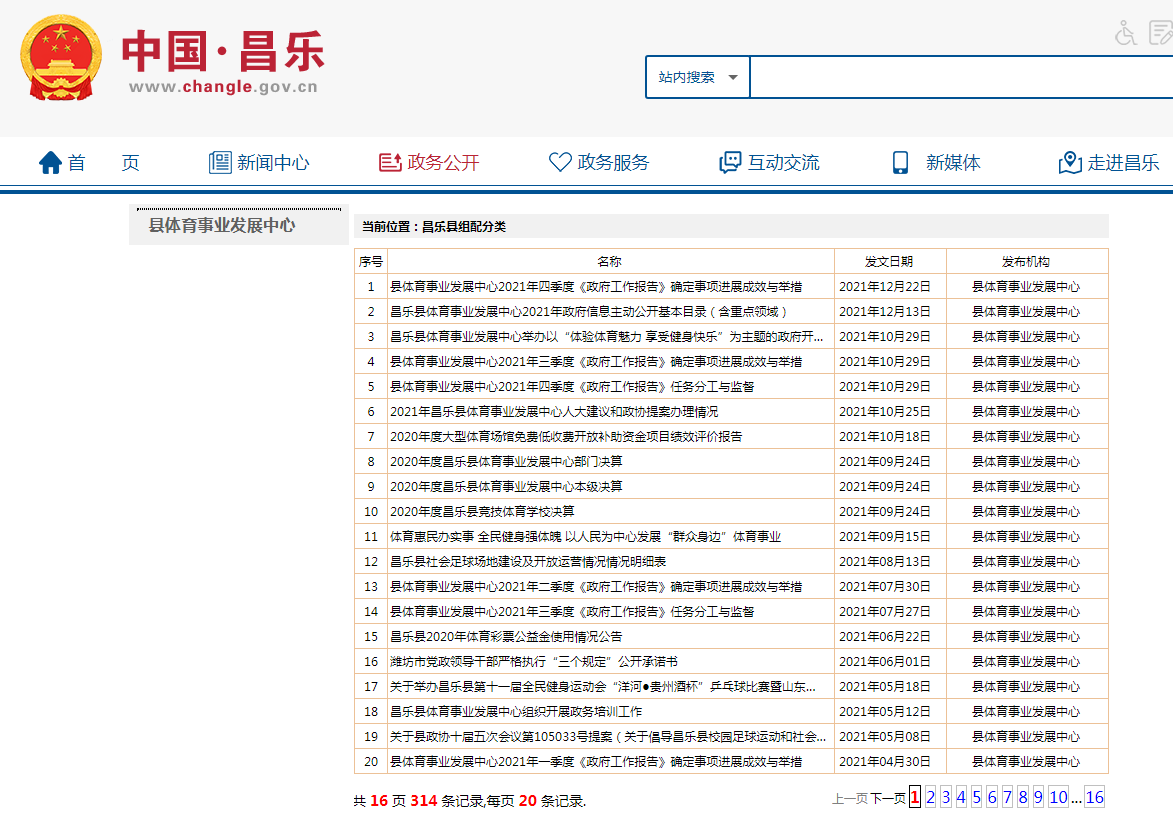
Task: Click the wheelchair accessibility icon
Action: 1126,33
